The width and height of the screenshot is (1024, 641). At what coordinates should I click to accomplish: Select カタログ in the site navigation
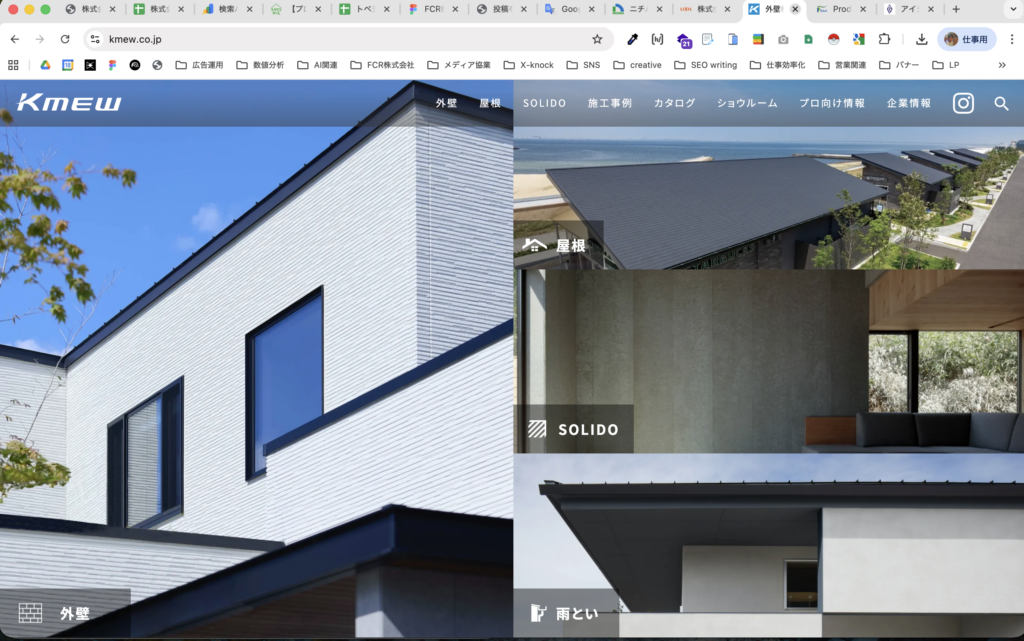coord(674,103)
